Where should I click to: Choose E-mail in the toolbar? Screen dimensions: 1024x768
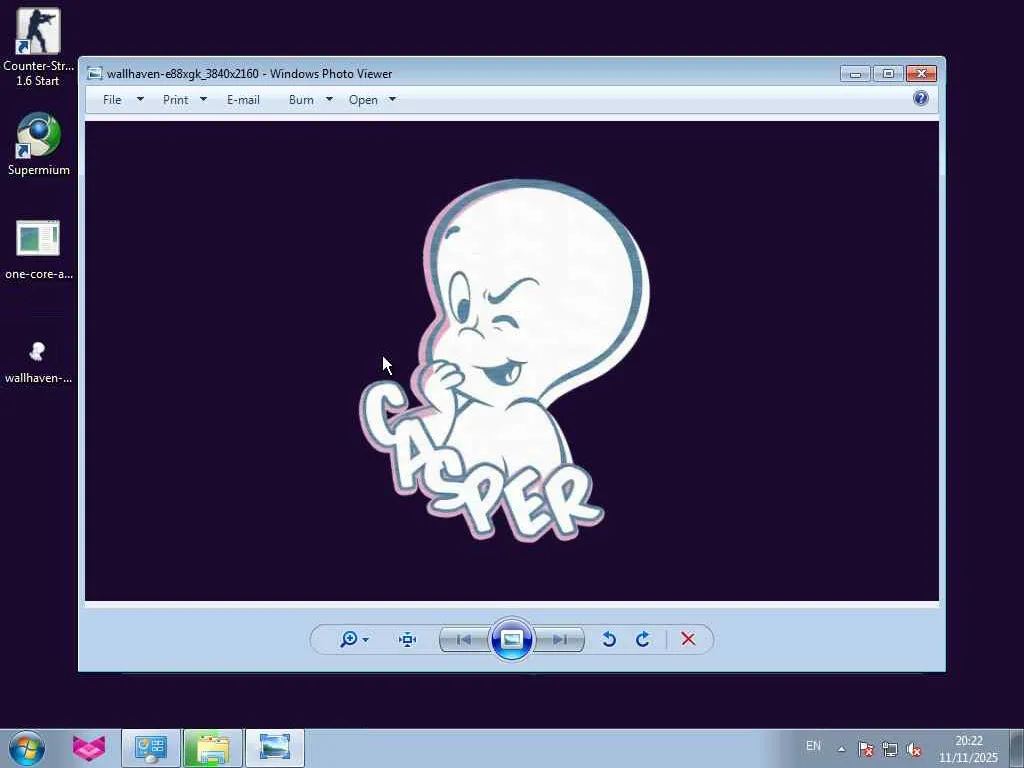(x=244, y=100)
